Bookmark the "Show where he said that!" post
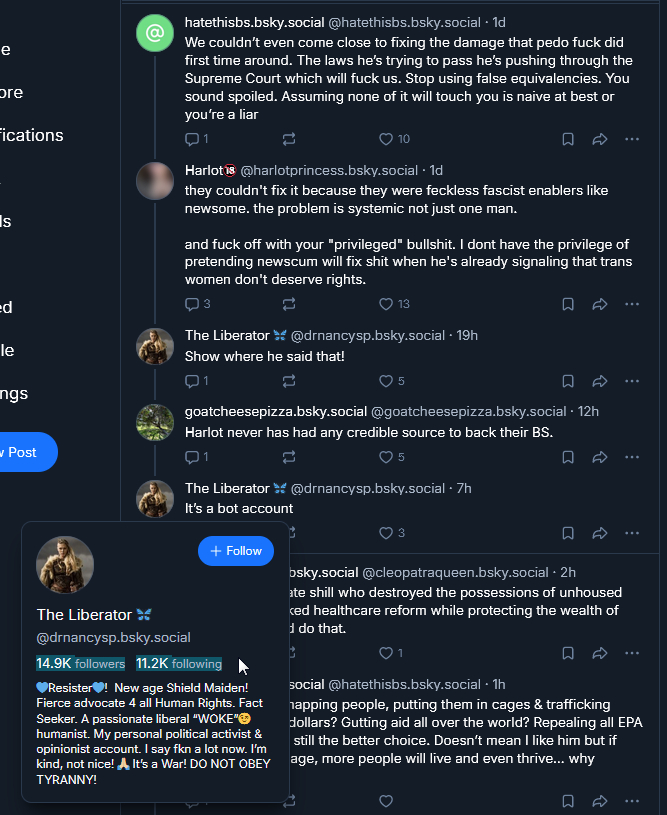The image size is (667, 815). click(x=568, y=381)
